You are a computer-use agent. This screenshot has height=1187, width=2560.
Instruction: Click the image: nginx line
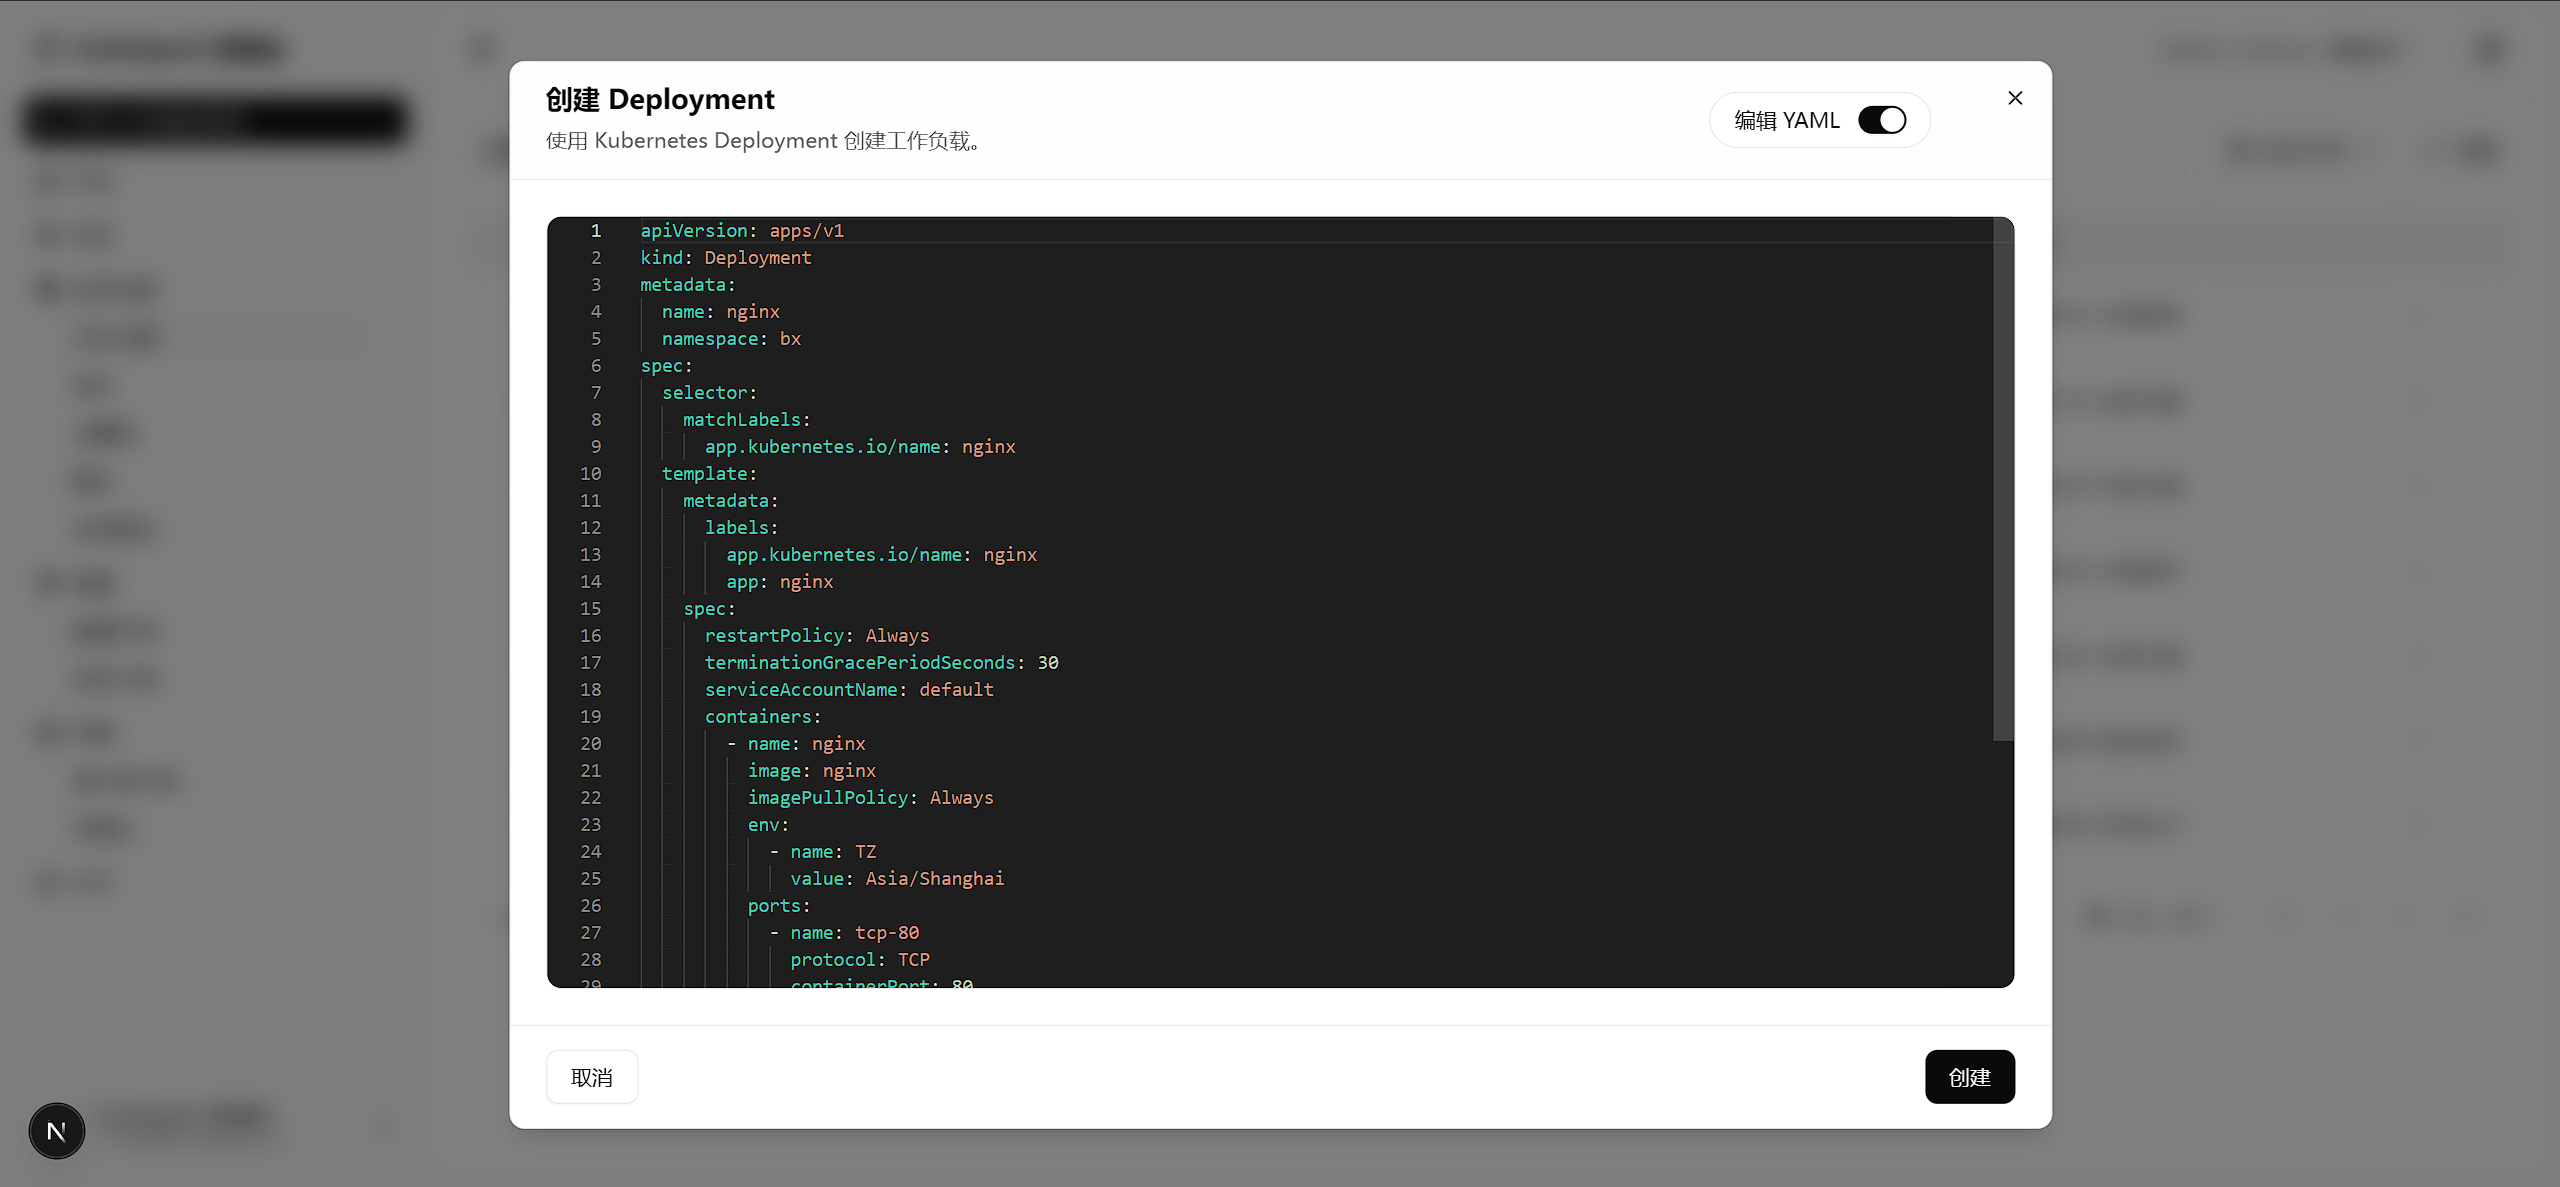pyautogui.click(x=811, y=771)
